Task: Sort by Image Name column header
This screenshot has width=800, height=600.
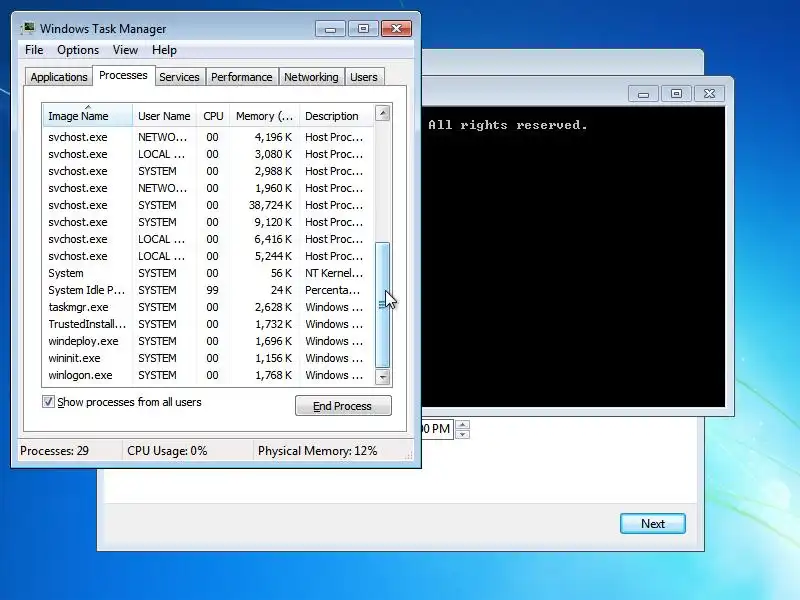Action: (88, 116)
